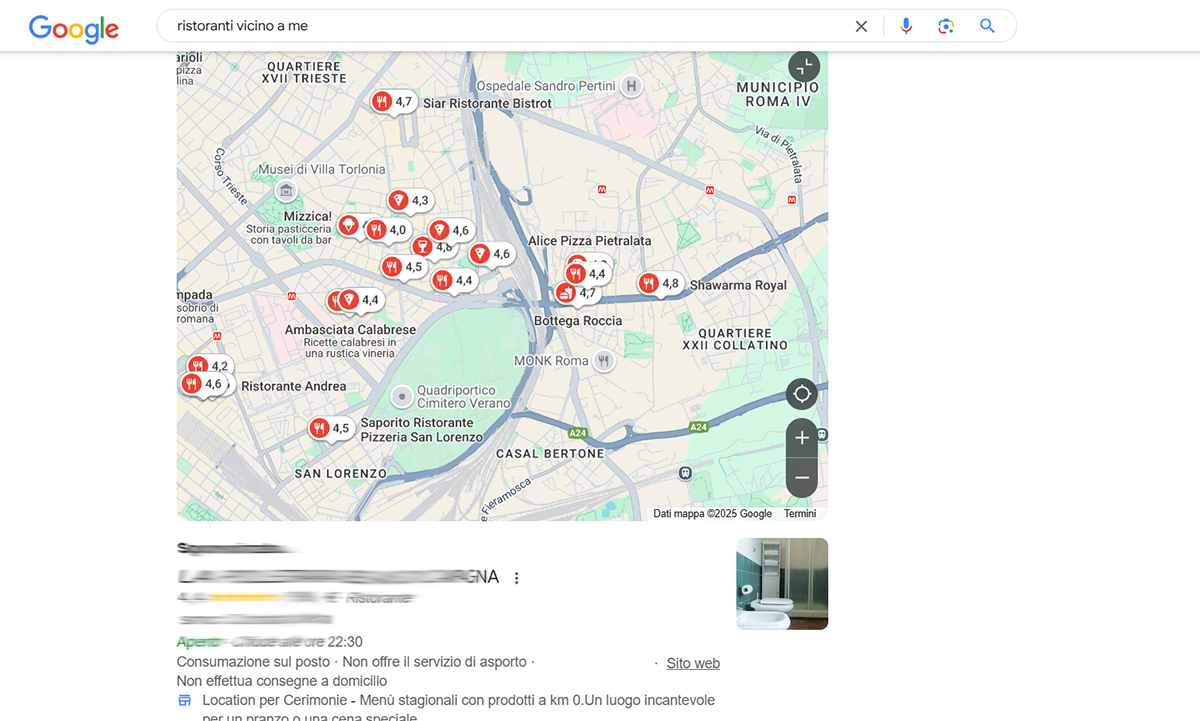Image resolution: width=1200 pixels, height=721 pixels.
Task: Open more options for the restaurant listing
Action: click(517, 578)
